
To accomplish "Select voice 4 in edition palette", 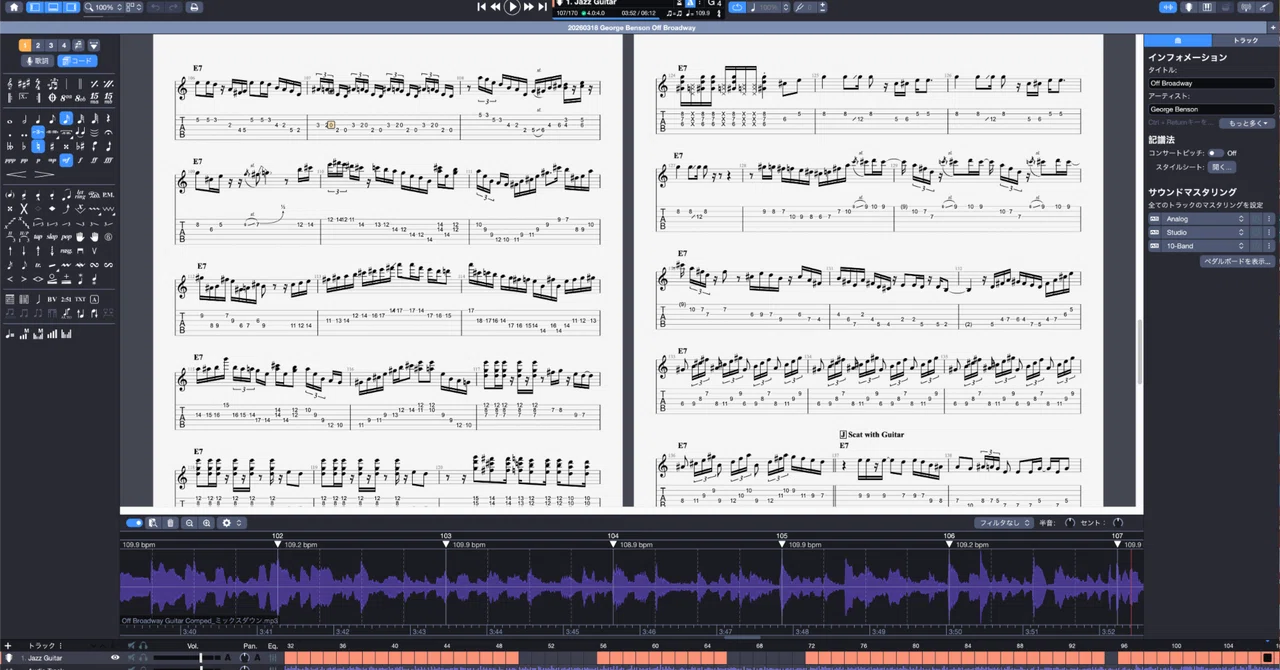I will (x=64, y=45).
